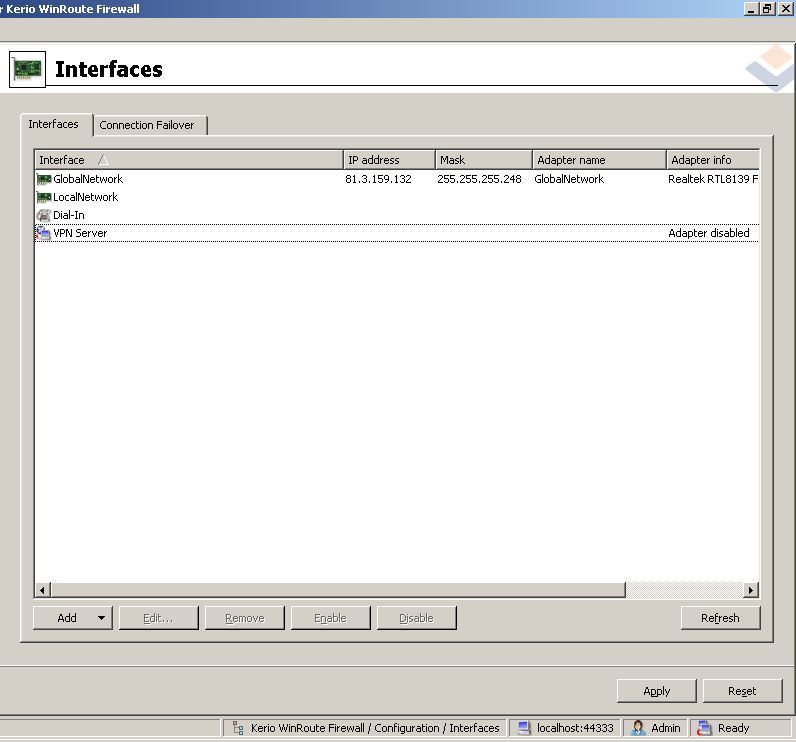Select the VPN Server interface row
Viewport: 796px width, 742px height.
397,233
